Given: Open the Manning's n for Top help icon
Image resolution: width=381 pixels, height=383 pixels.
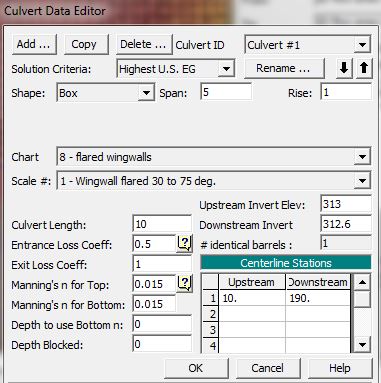Looking at the screenshot, I should click(x=184, y=284).
